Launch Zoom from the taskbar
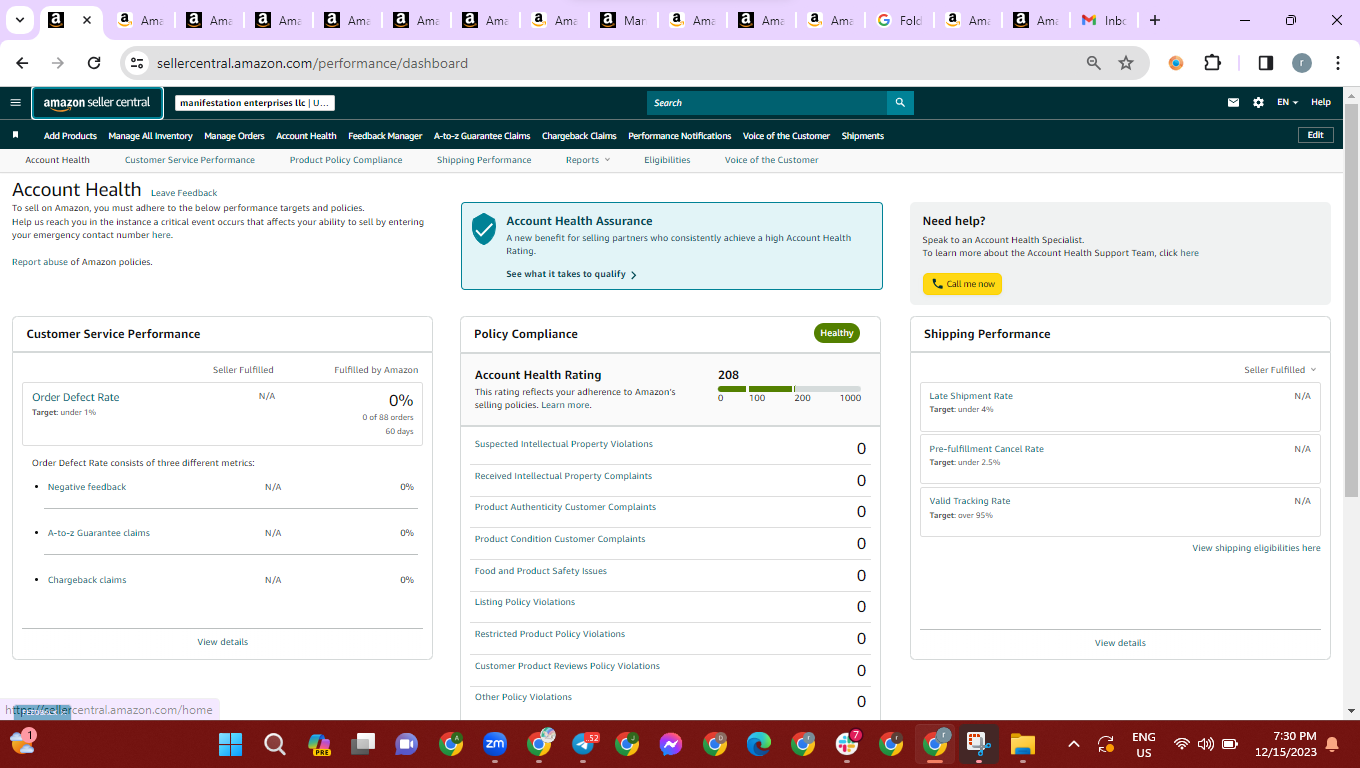 pyautogui.click(x=495, y=744)
